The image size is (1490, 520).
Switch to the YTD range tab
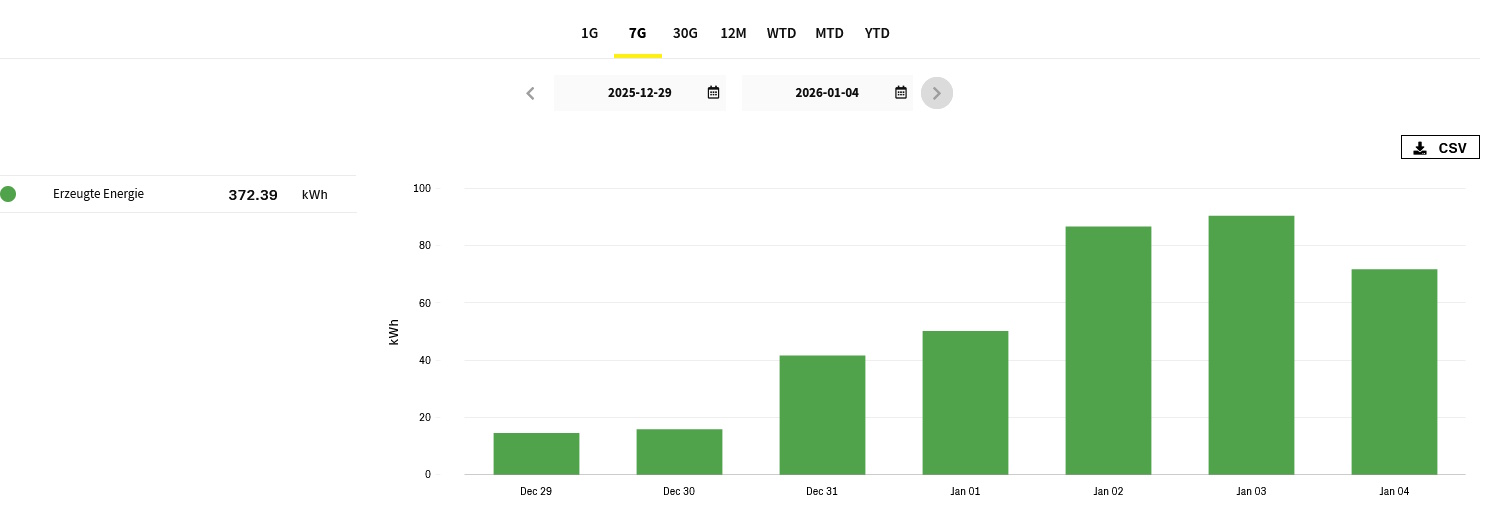point(877,33)
